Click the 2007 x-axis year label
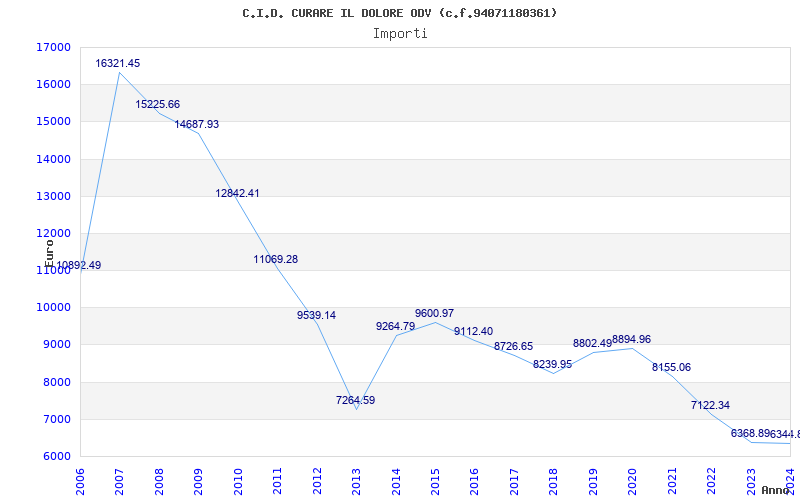Screen dimensions: 800x500 click(119, 481)
